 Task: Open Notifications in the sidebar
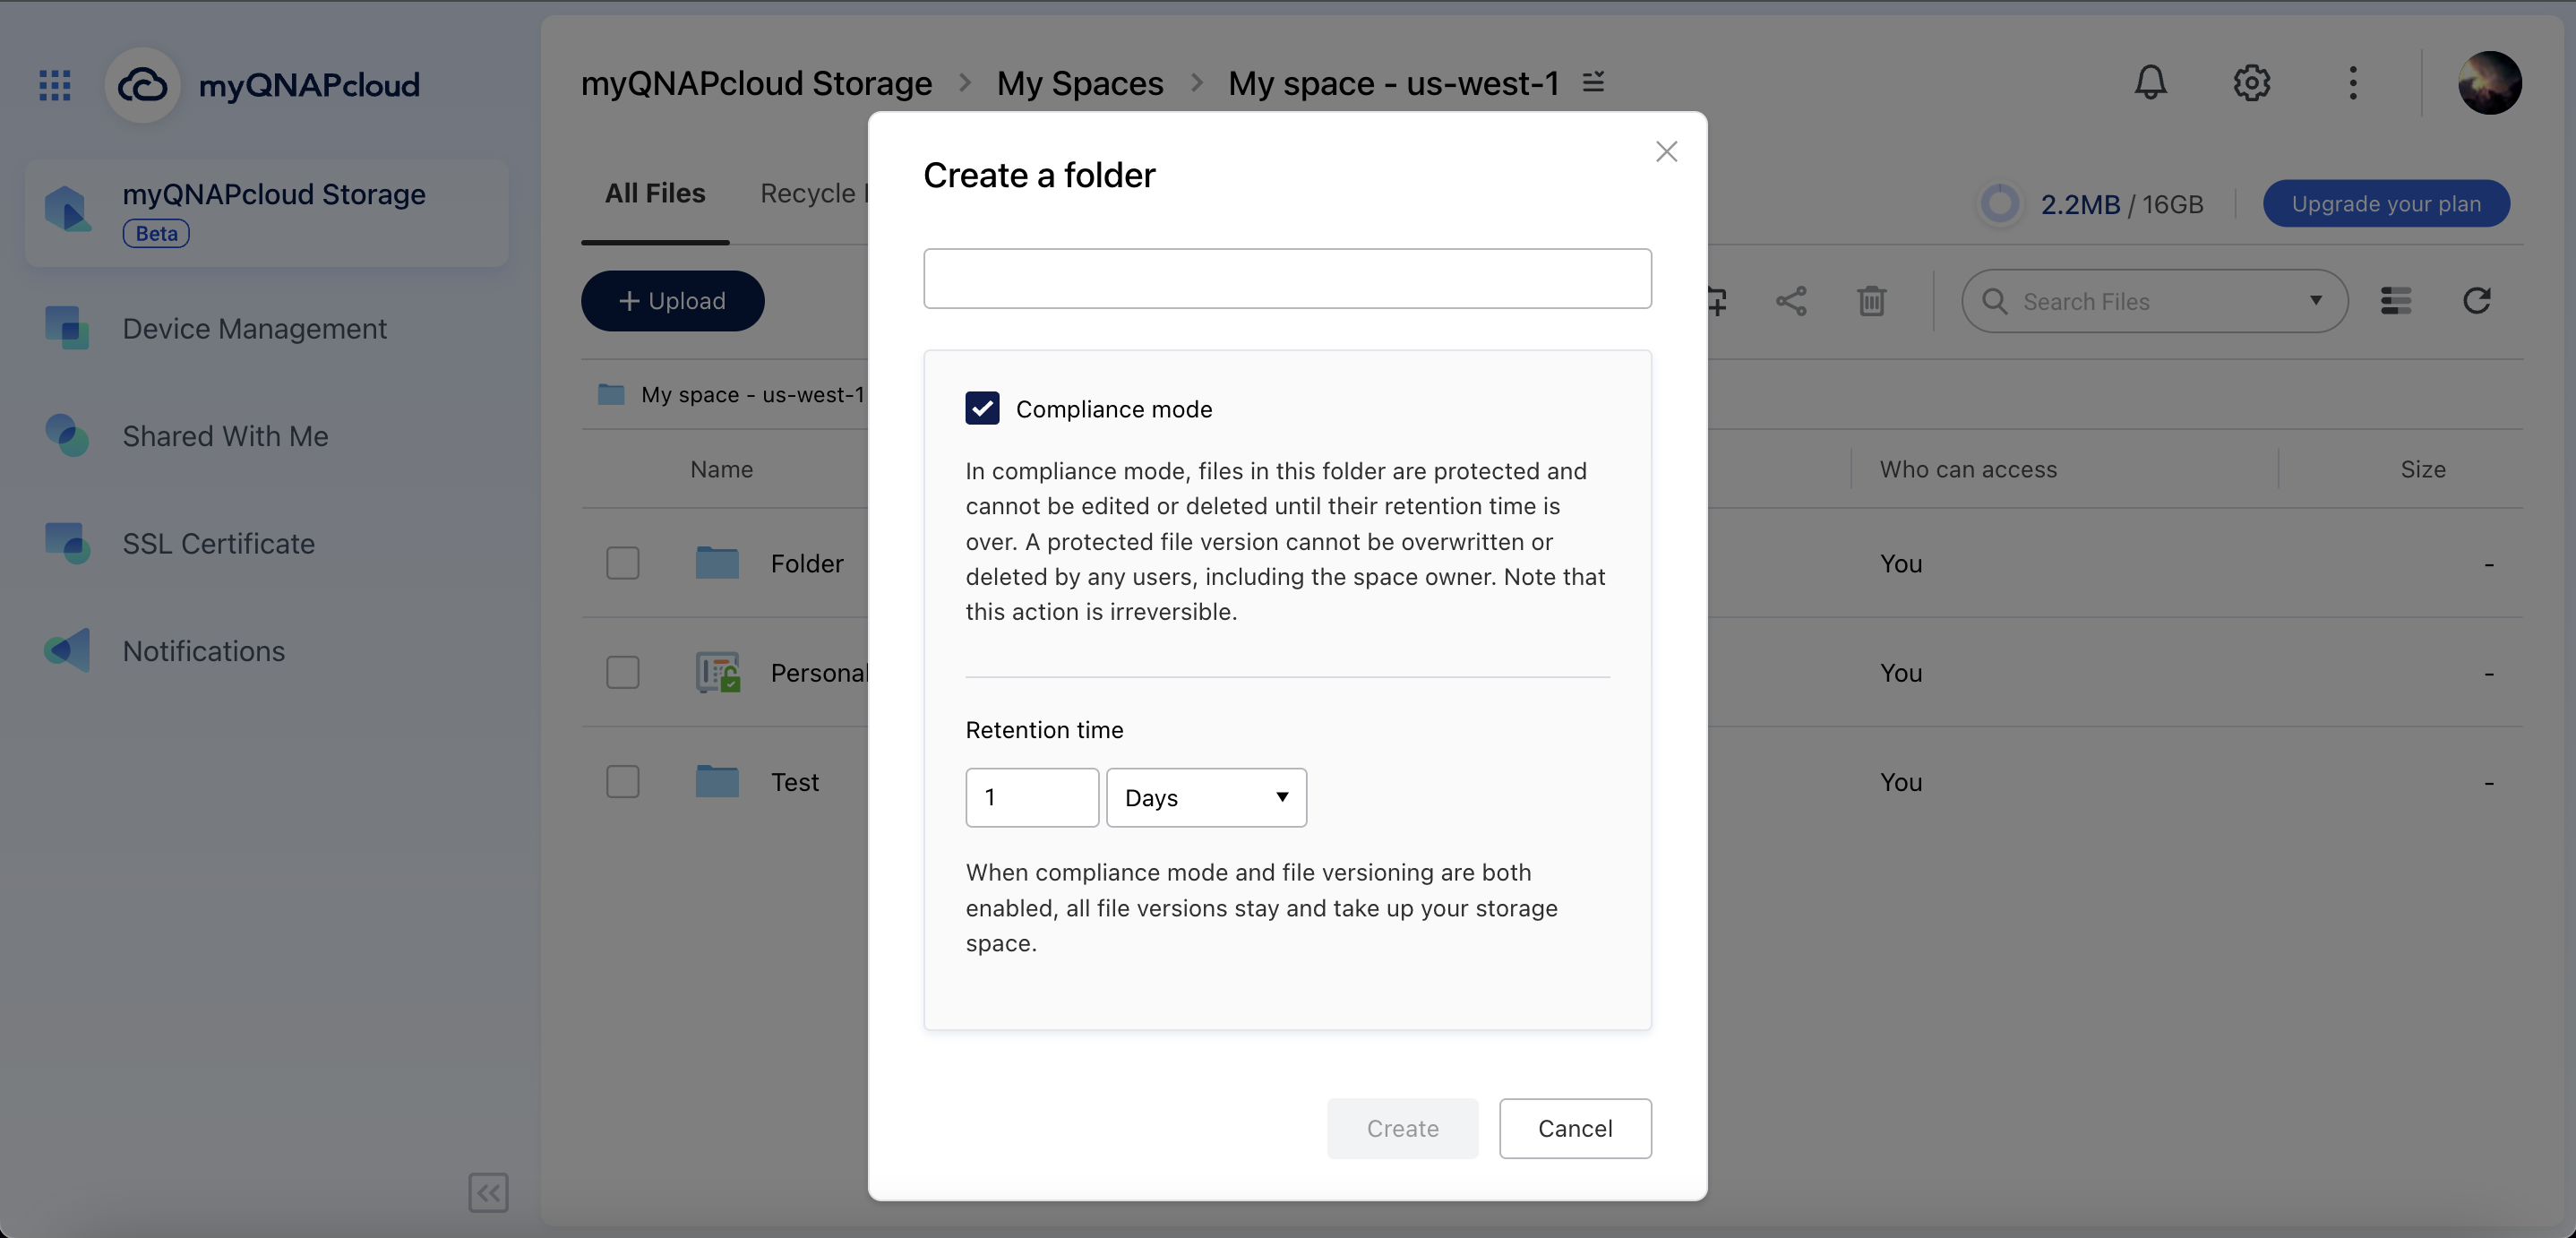point(203,651)
